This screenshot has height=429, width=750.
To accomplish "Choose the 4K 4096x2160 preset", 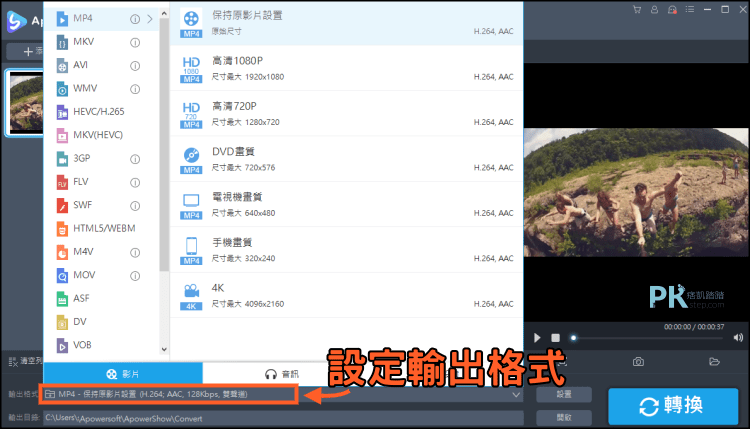I will pos(346,296).
